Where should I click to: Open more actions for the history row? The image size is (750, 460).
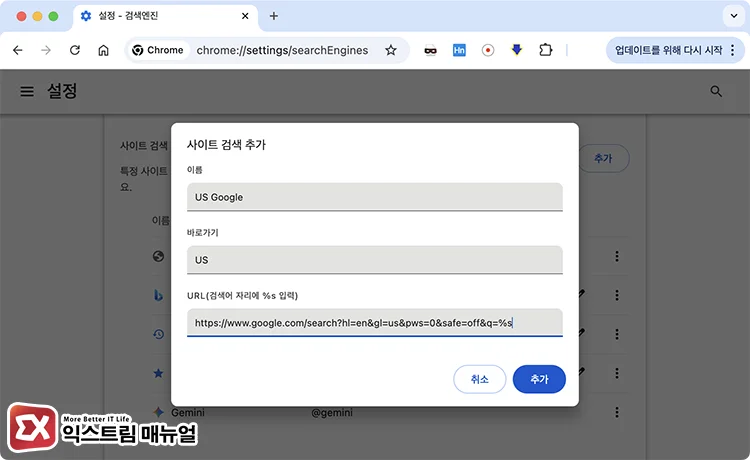point(617,334)
